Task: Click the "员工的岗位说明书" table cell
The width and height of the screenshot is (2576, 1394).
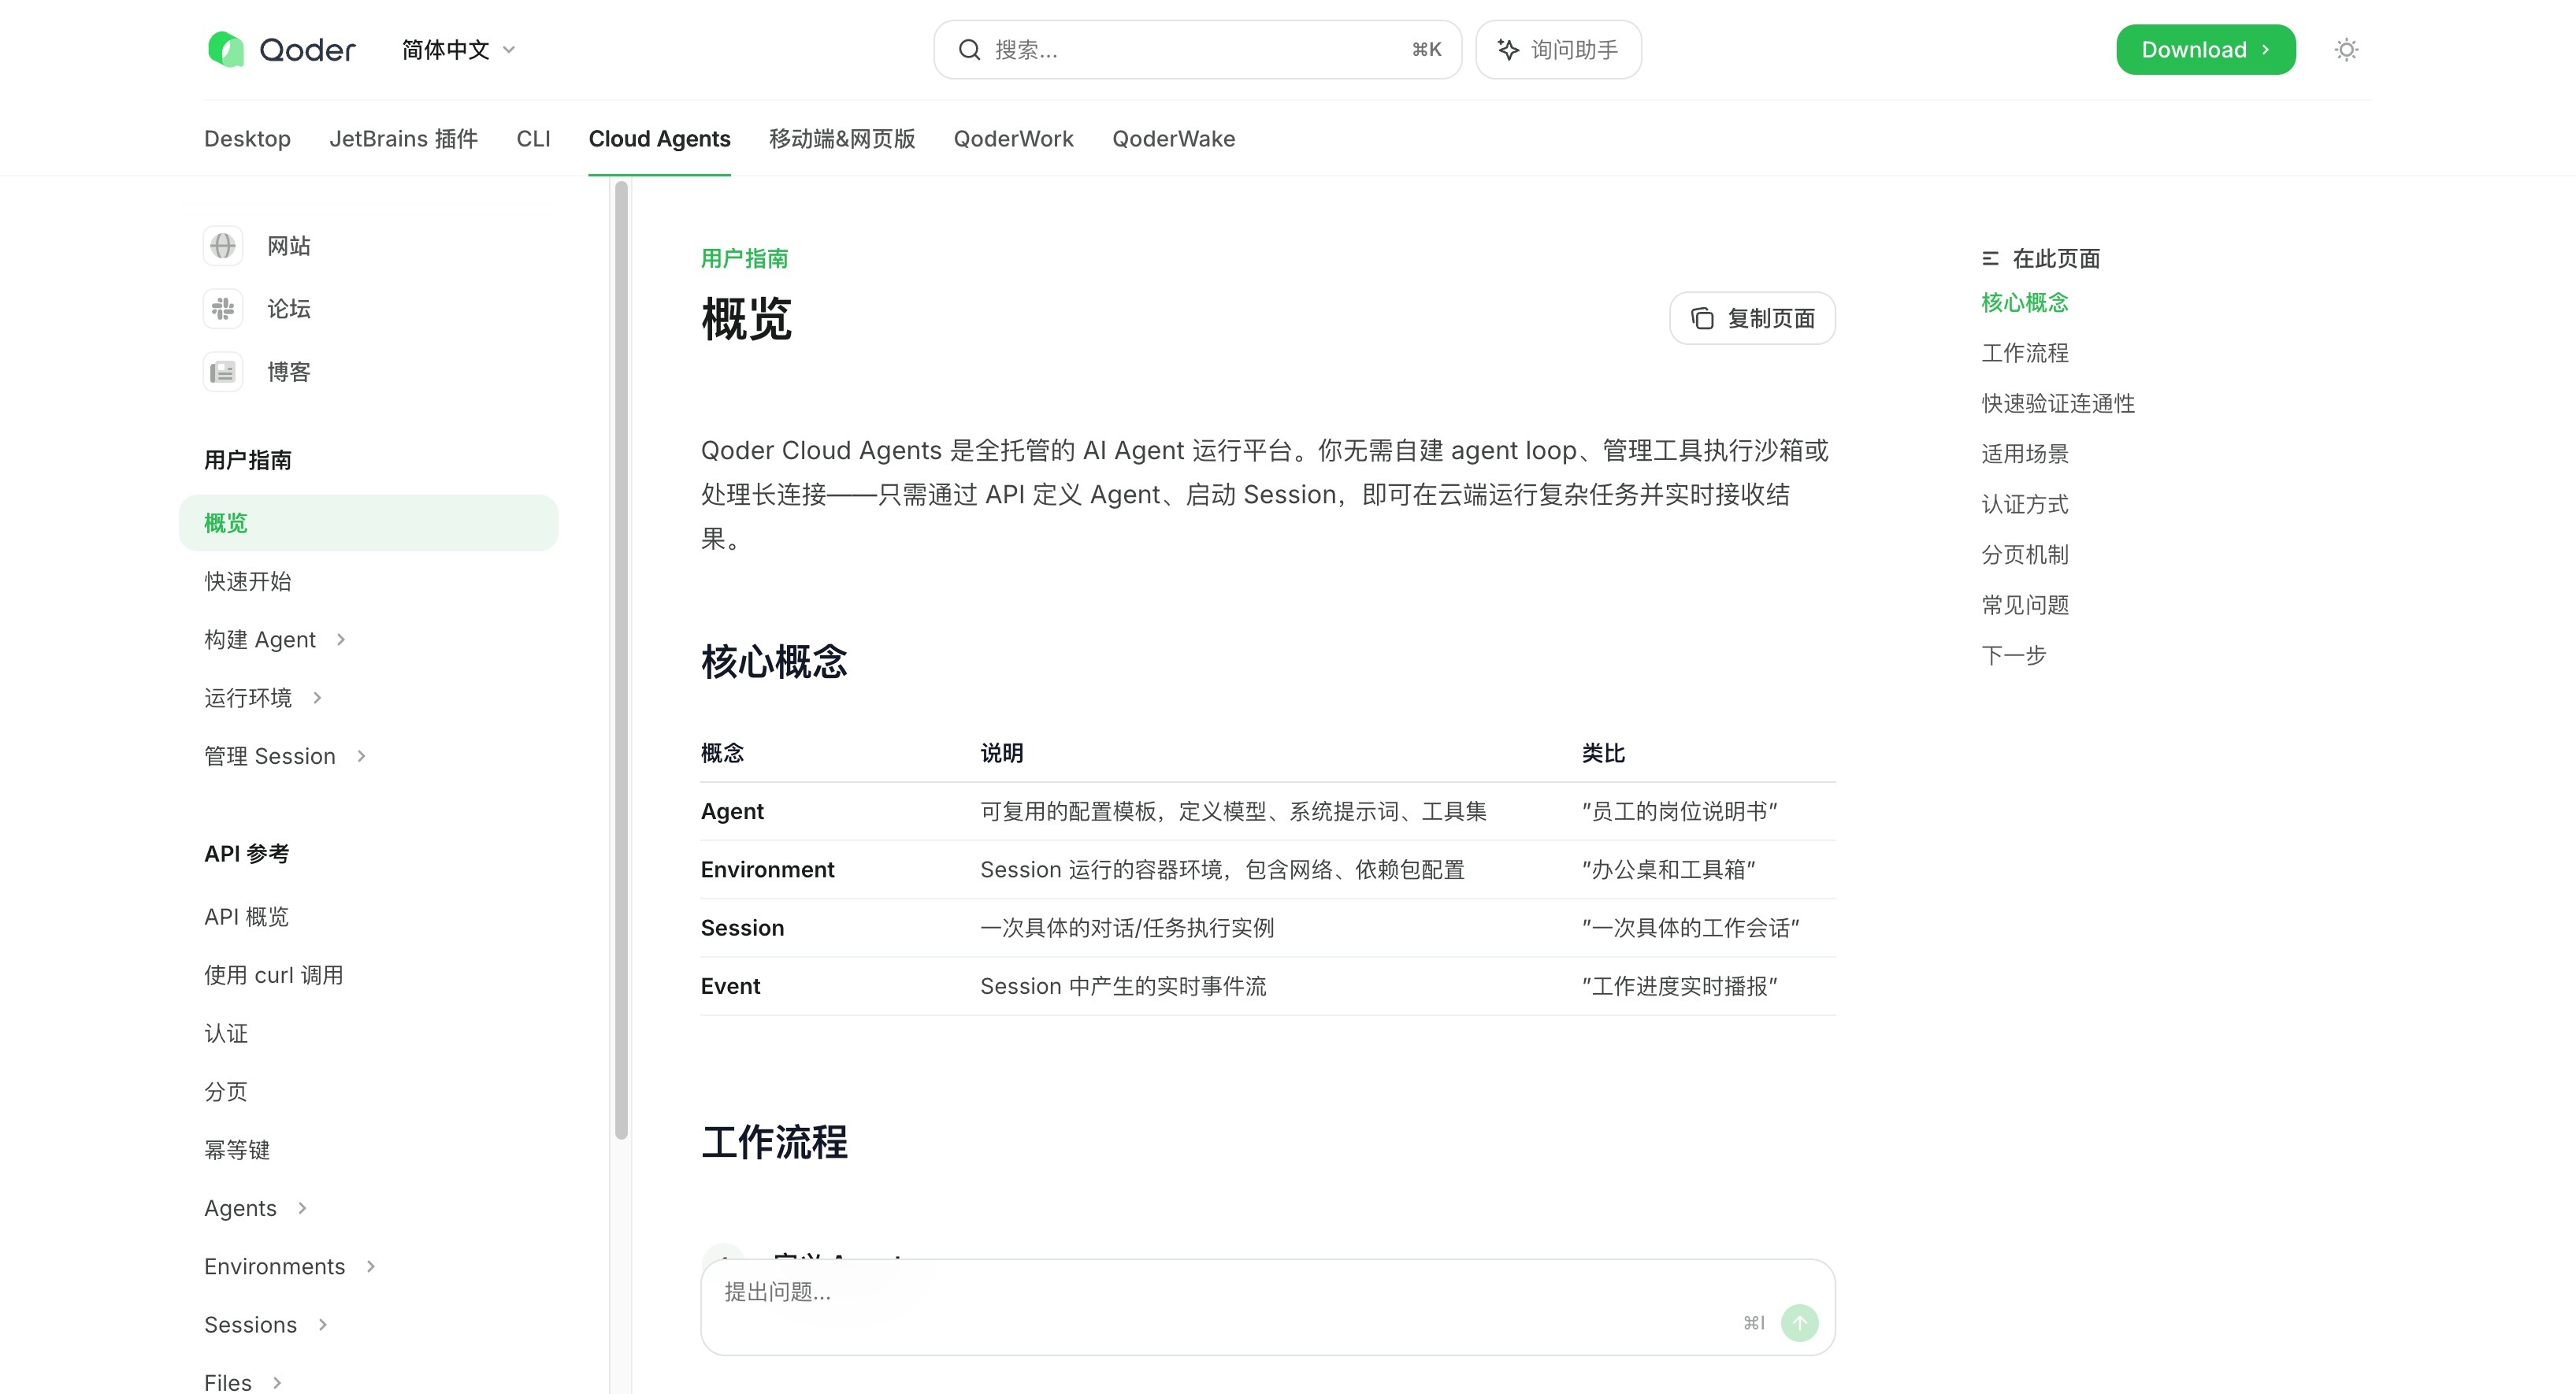Action: pos(1679,811)
